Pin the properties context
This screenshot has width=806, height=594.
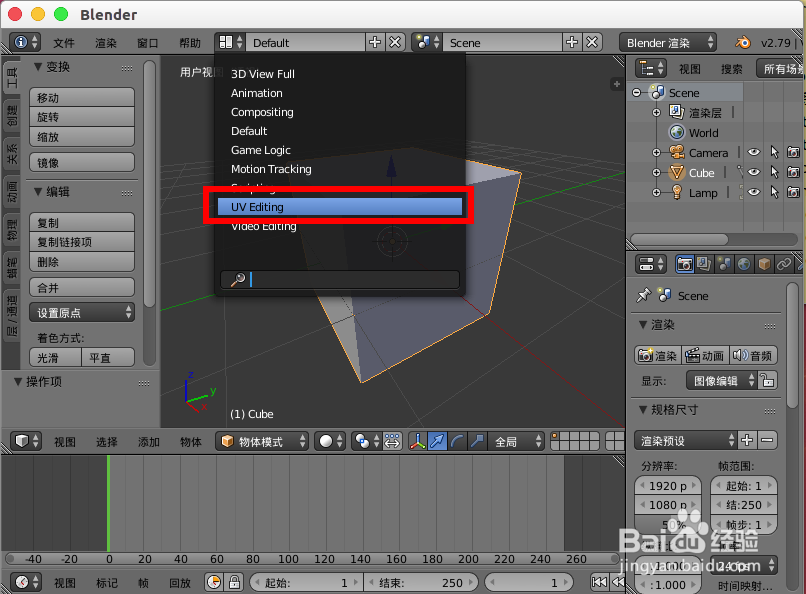pyautogui.click(x=643, y=295)
